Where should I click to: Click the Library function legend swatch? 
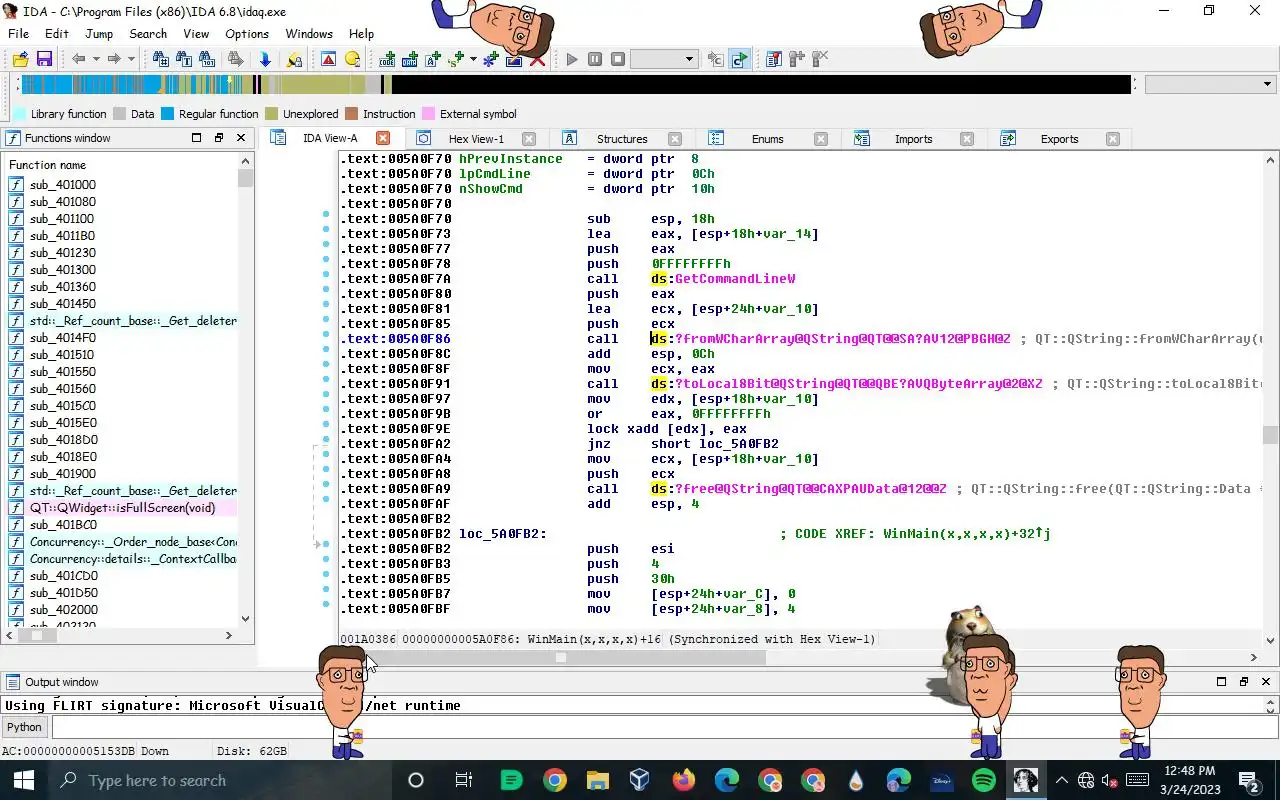19,114
